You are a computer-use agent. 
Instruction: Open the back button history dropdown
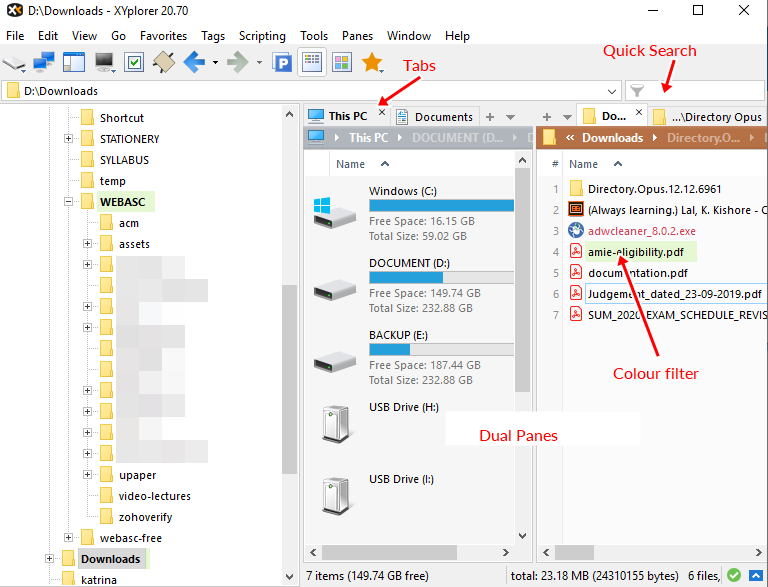point(215,63)
